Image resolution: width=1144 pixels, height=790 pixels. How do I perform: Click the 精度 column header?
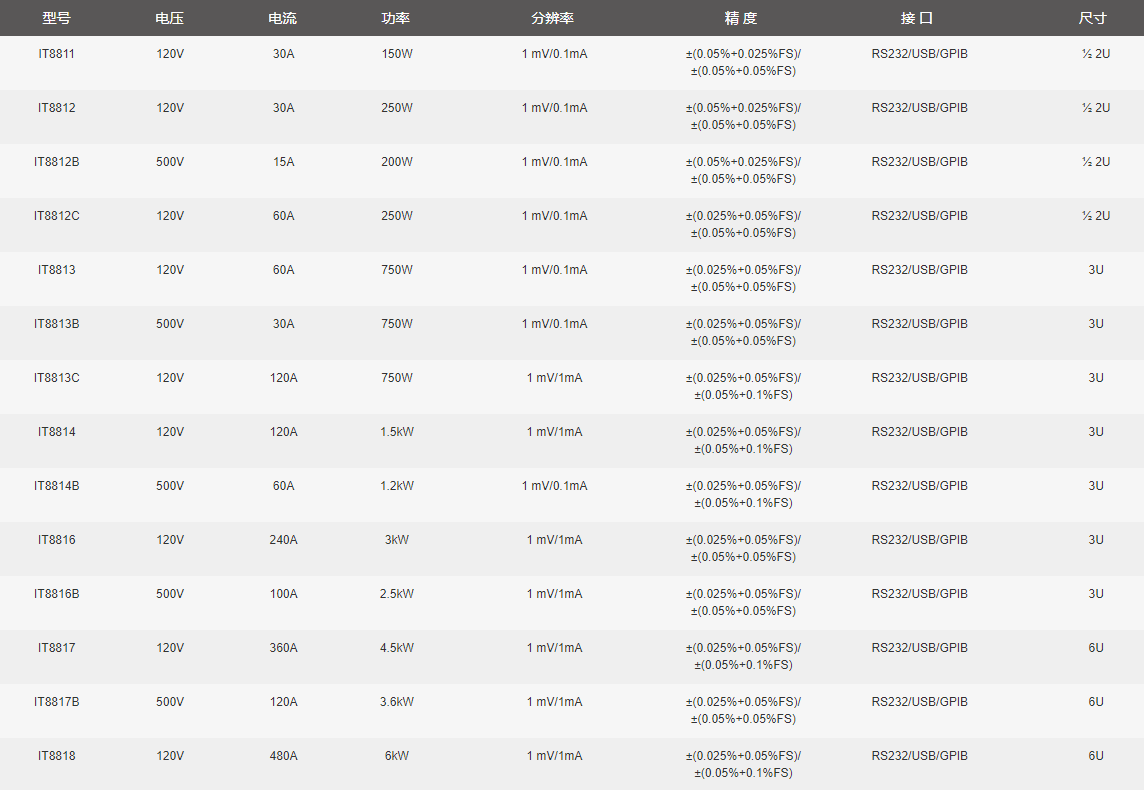(741, 18)
